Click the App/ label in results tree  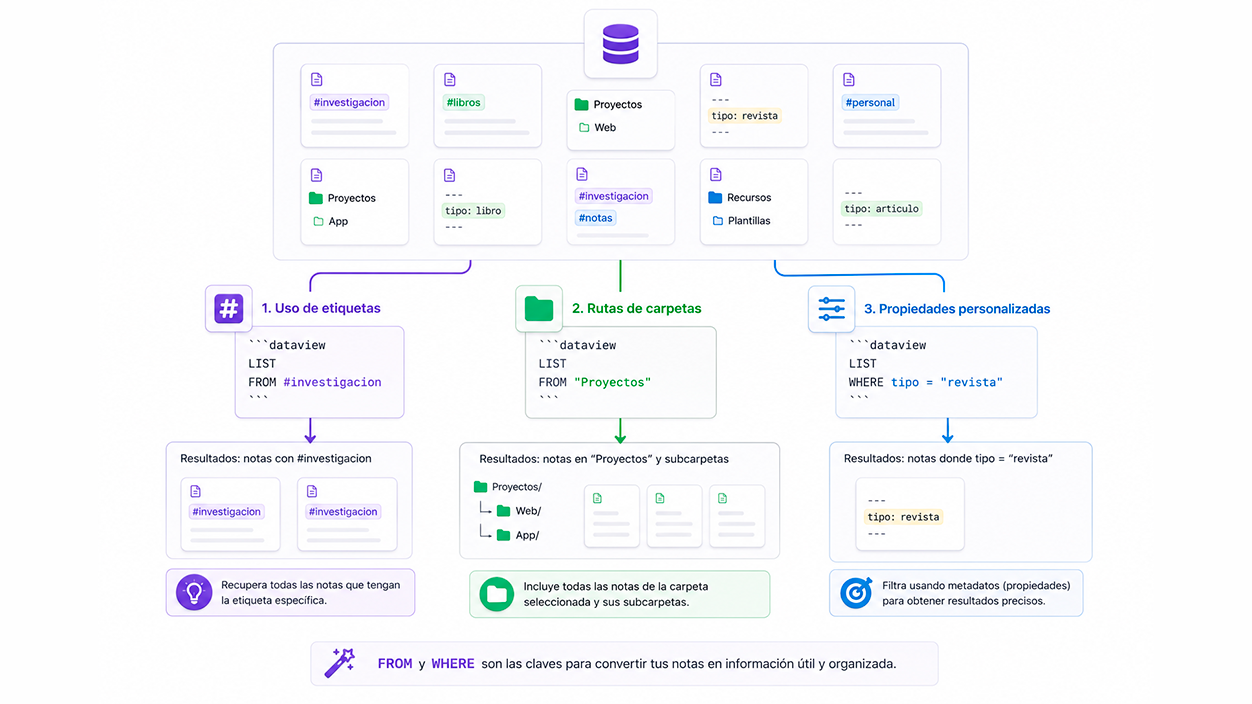click(x=527, y=535)
